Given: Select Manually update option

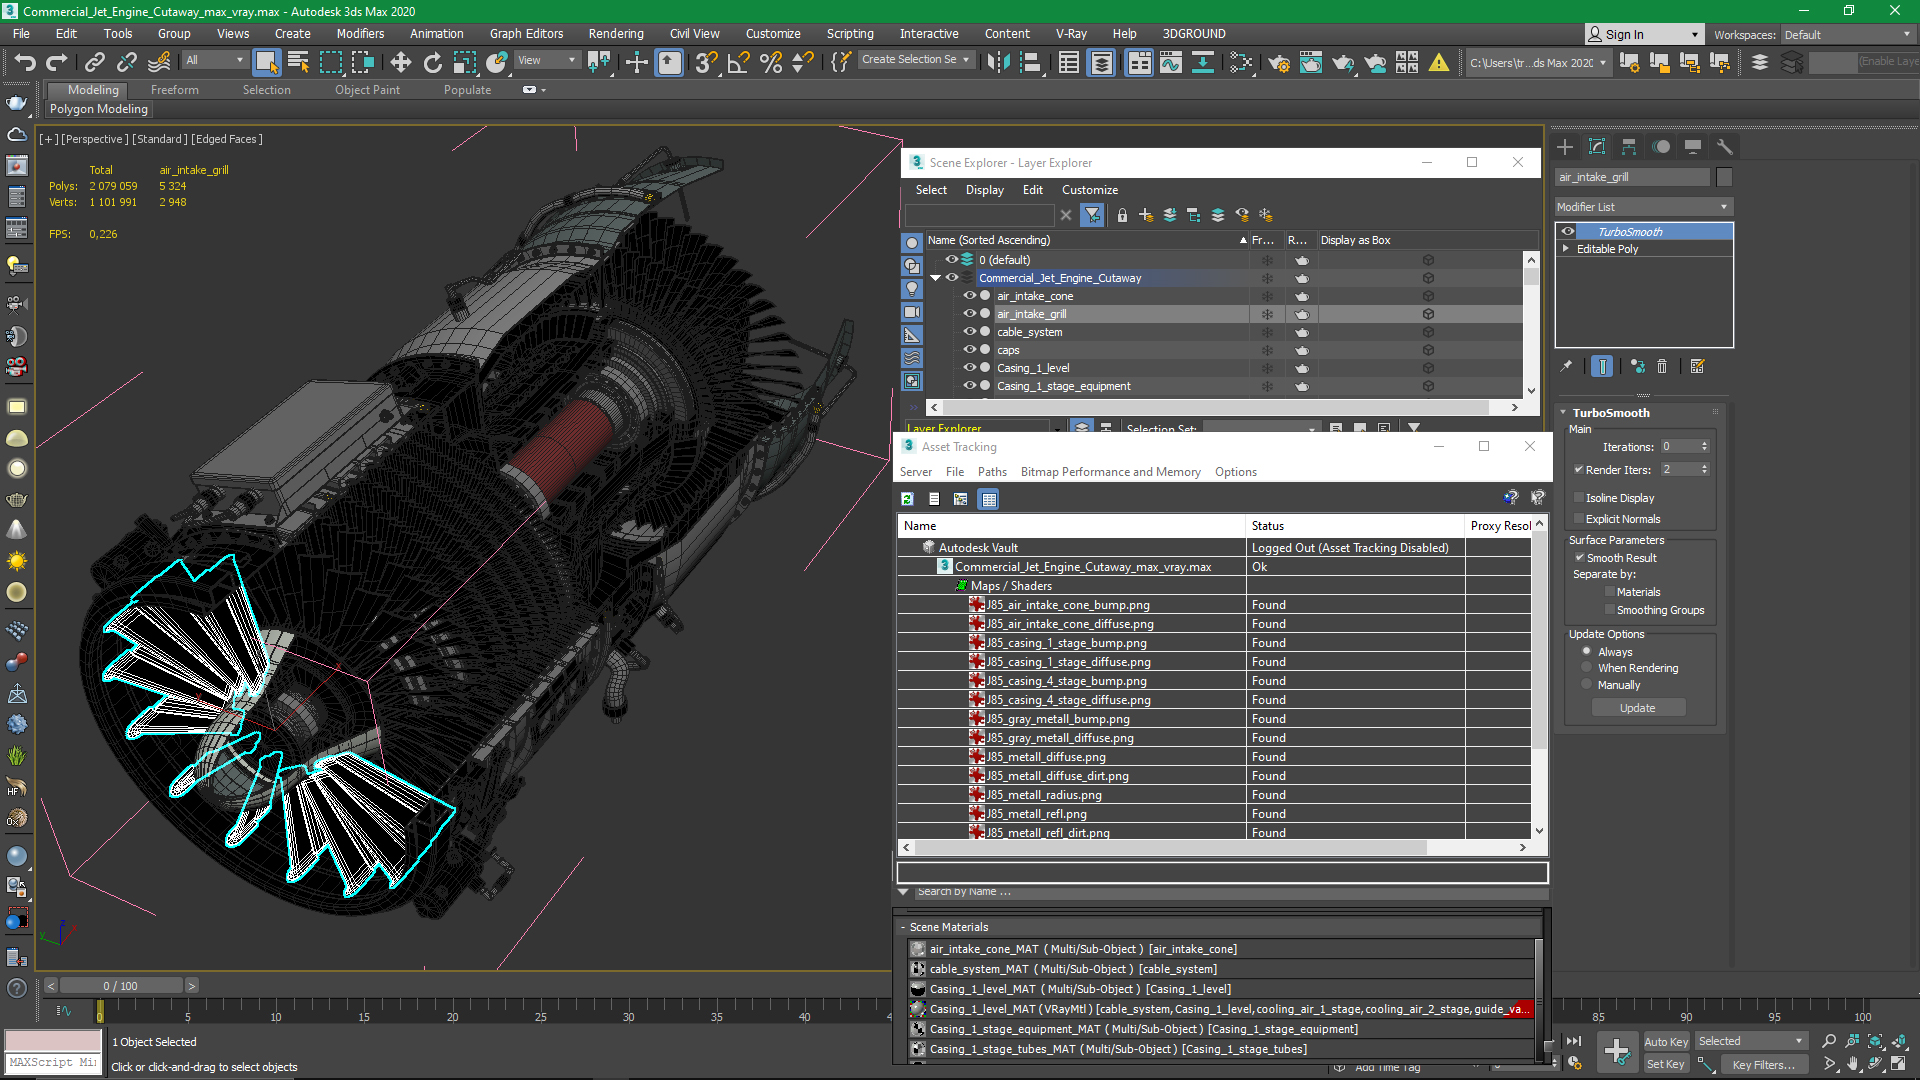Looking at the screenshot, I should tap(1586, 685).
